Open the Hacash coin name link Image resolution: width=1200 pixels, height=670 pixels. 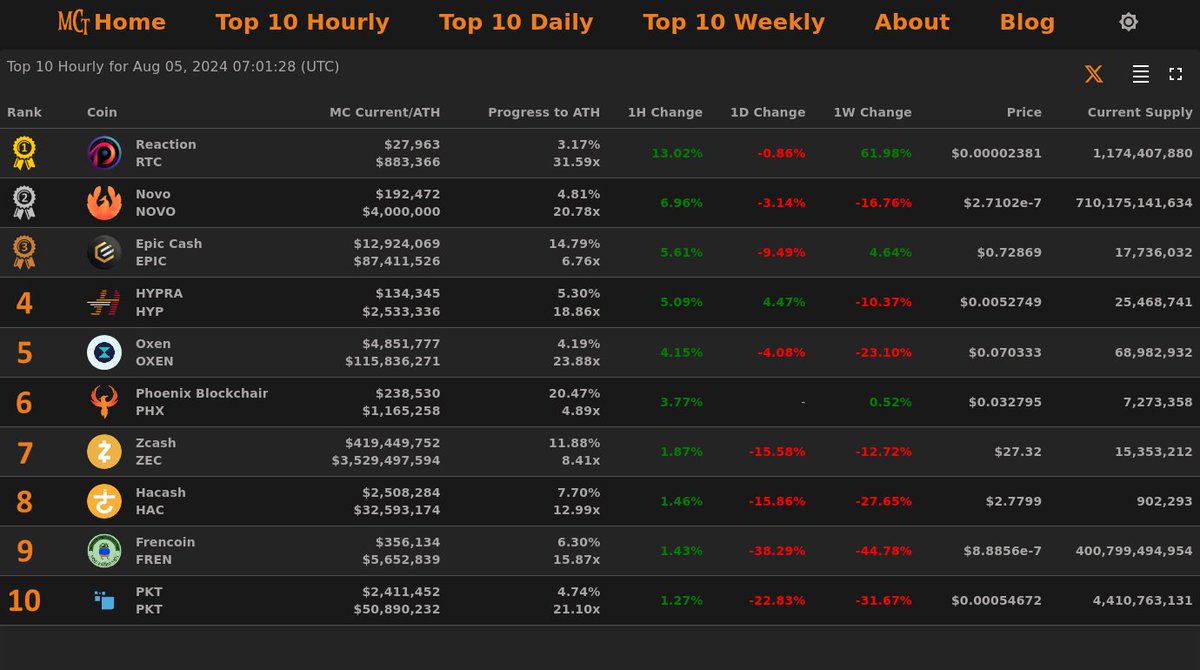coord(161,493)
